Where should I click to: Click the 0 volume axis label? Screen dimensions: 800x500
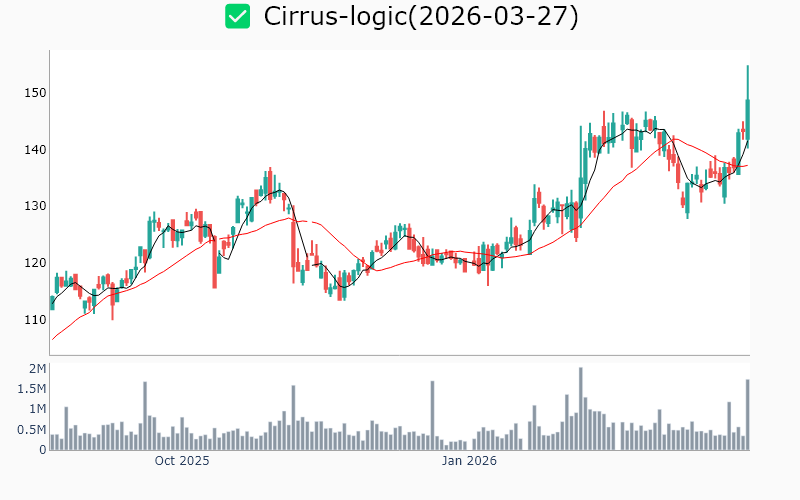43,450
